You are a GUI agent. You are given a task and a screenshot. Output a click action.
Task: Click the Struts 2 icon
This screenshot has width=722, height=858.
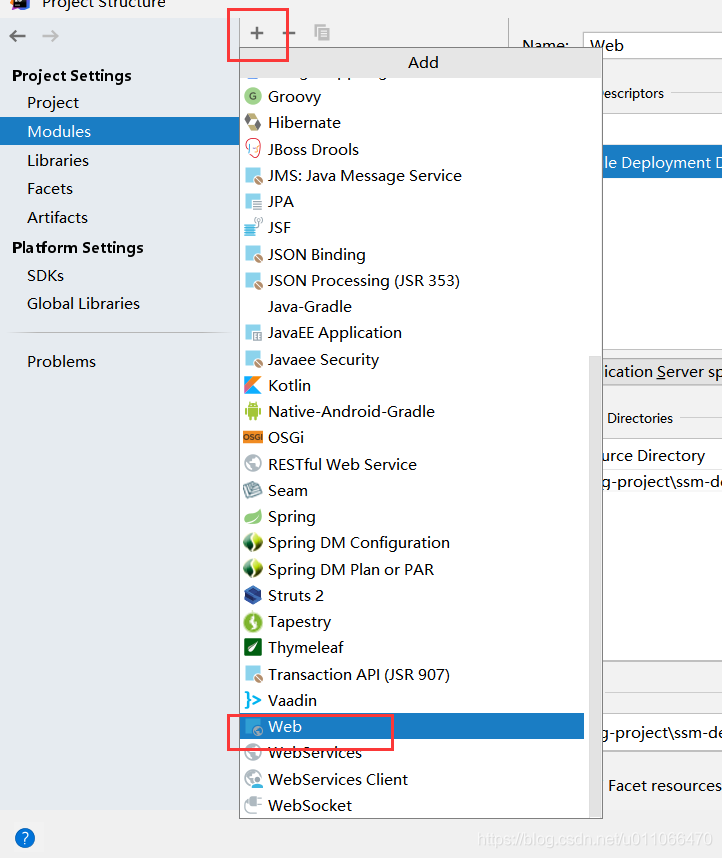pyautogui.click(x=253, y=595)
